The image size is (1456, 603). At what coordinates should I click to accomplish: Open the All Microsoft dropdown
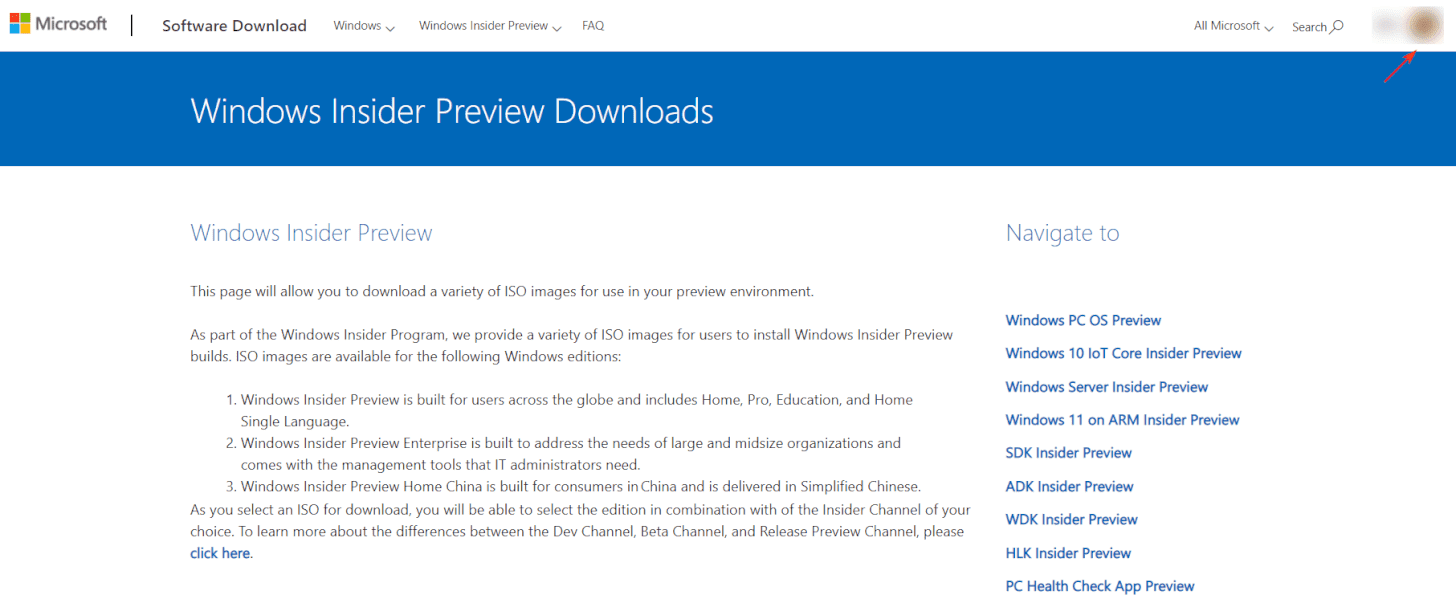(1232, 26)
